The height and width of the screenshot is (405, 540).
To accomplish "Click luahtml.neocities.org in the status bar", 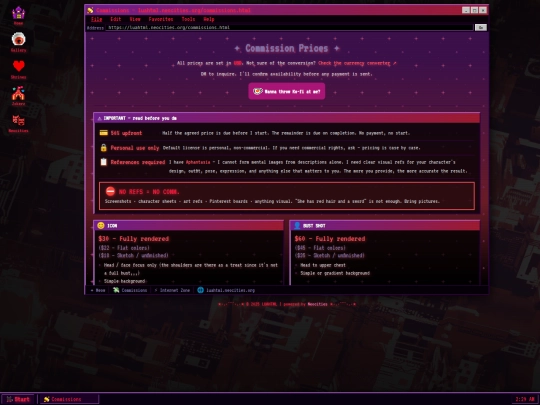I will pos(230,290).
